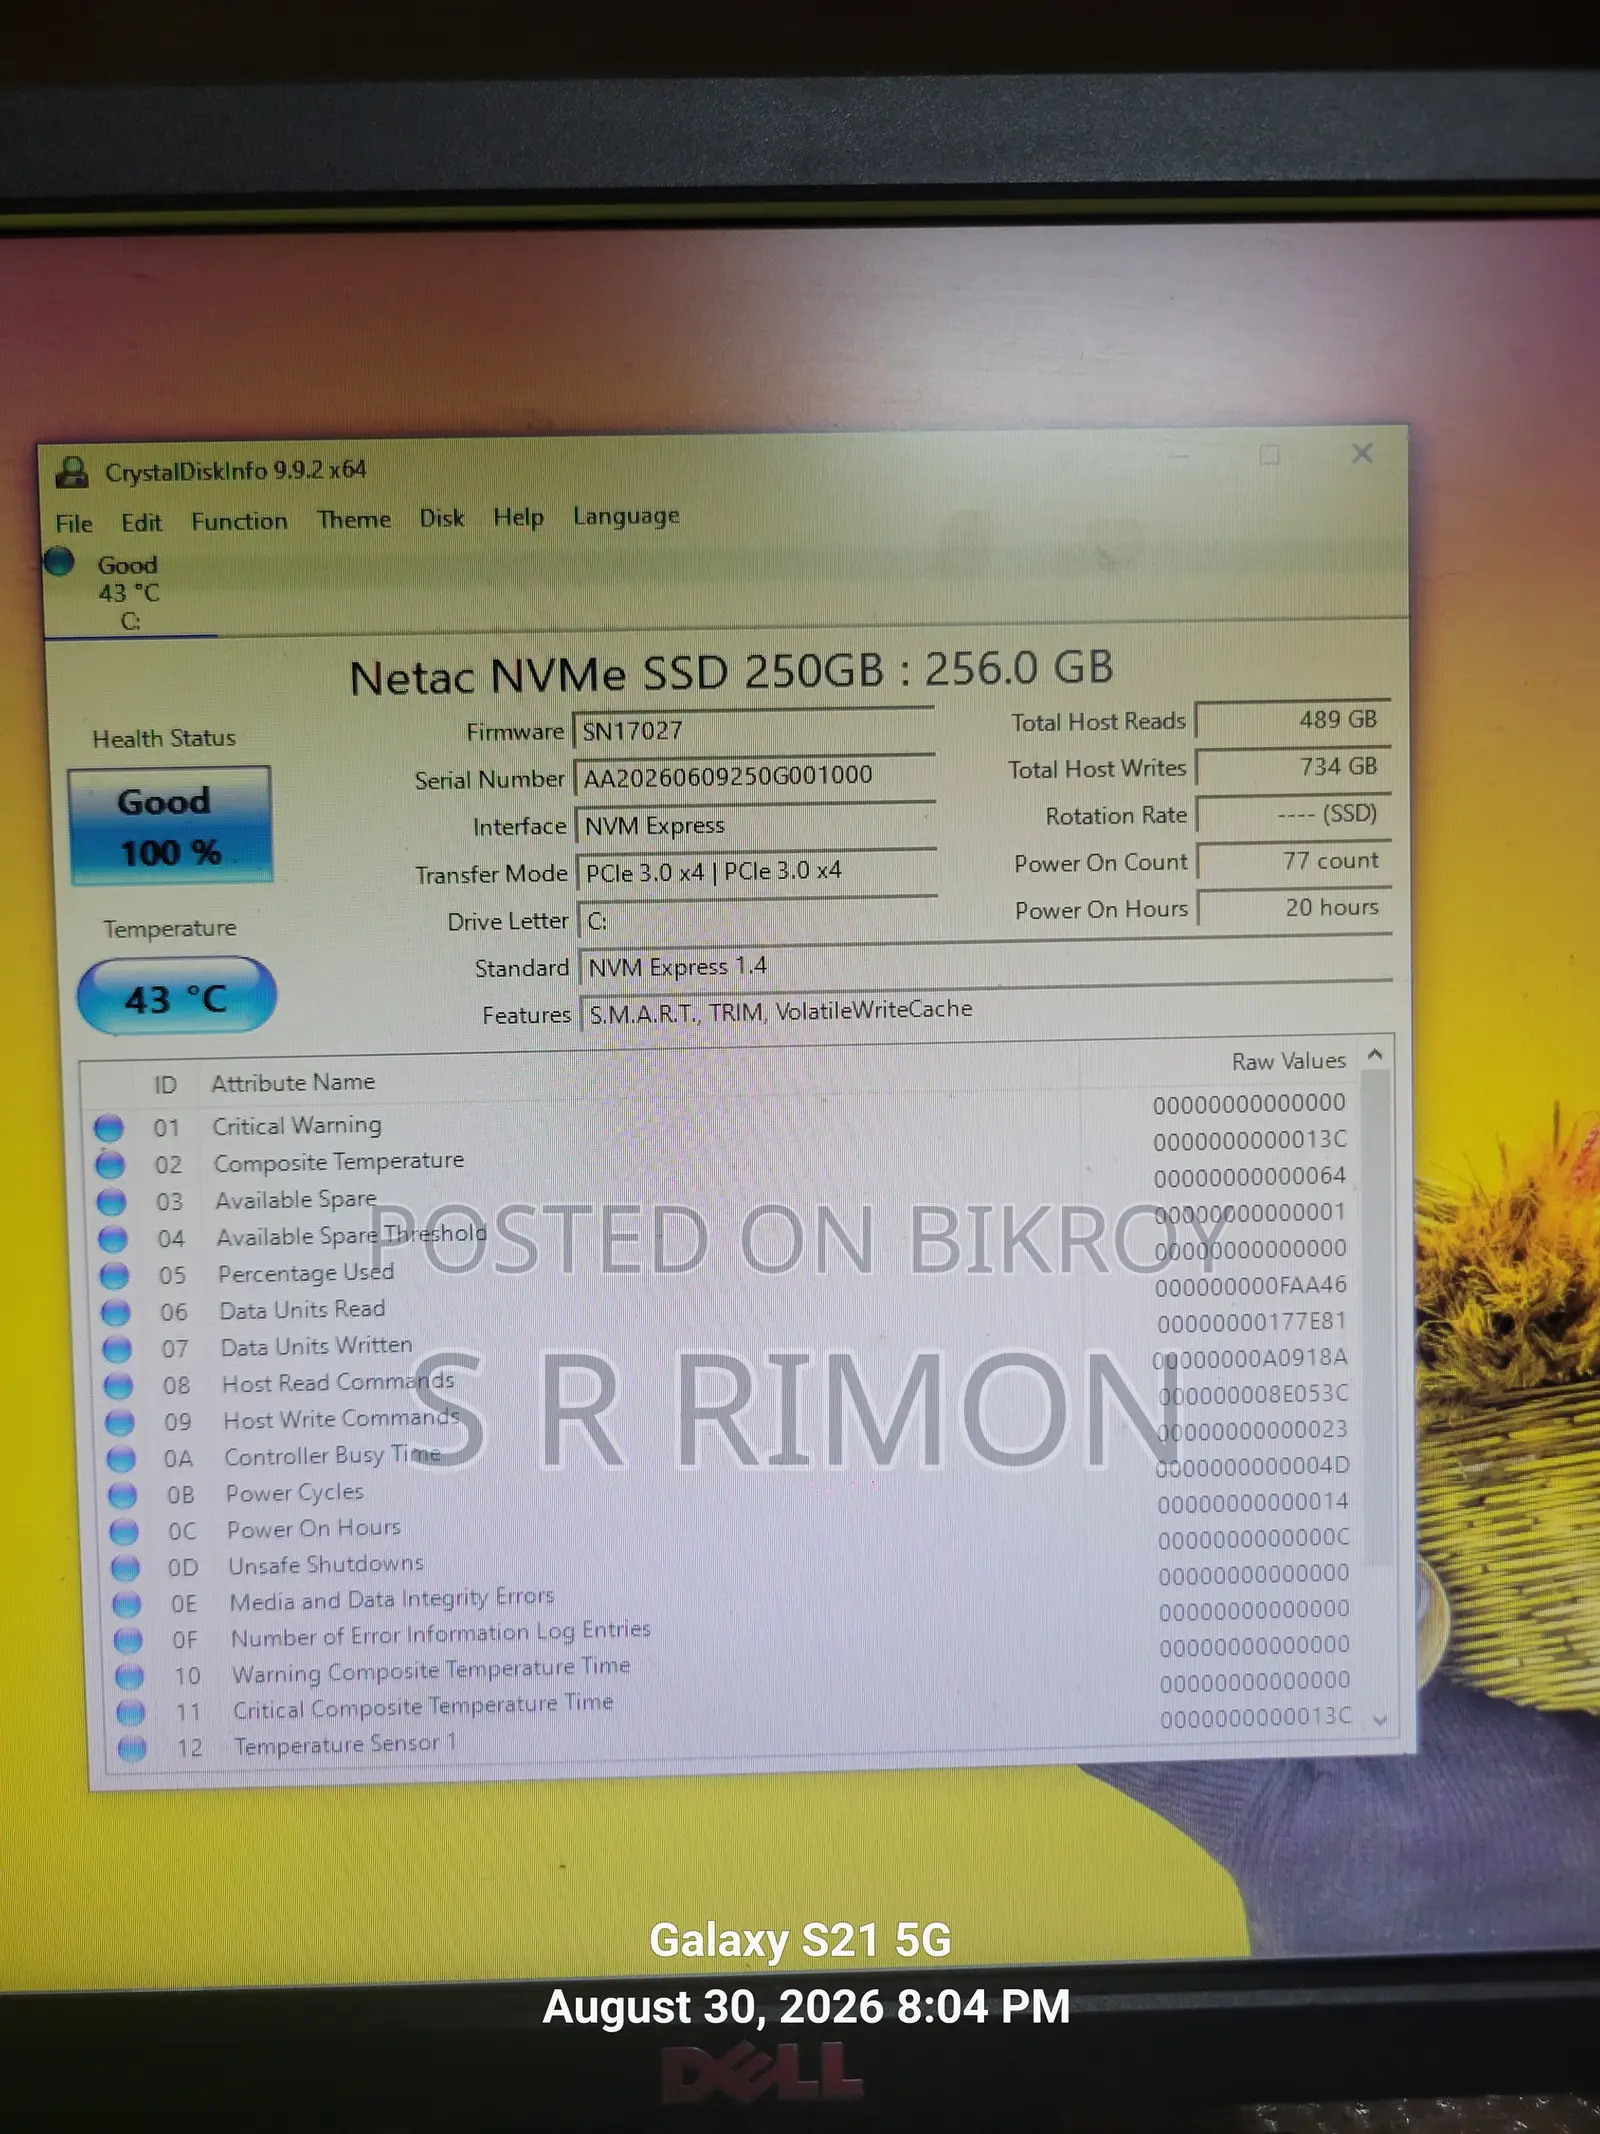Click status orb for Host Write Commands row
The width and height of the screenshot is (1600, 2134).
120,1422
